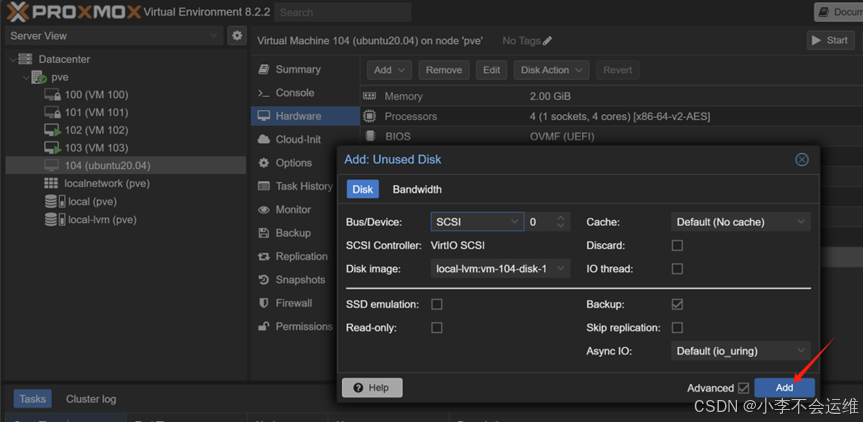Open the Documentation button
Screen dimensions: 863x422
pos(839,12)
